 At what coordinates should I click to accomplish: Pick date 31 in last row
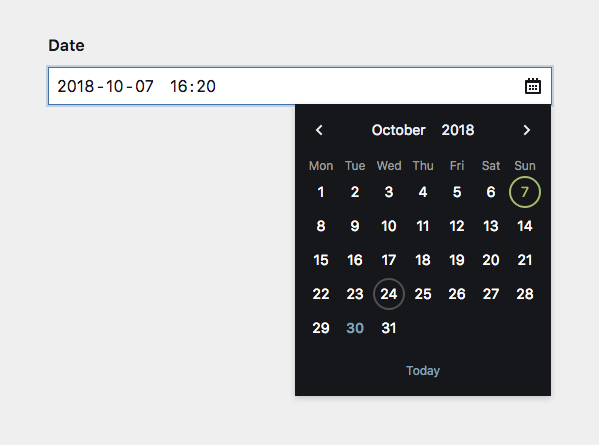389,328
